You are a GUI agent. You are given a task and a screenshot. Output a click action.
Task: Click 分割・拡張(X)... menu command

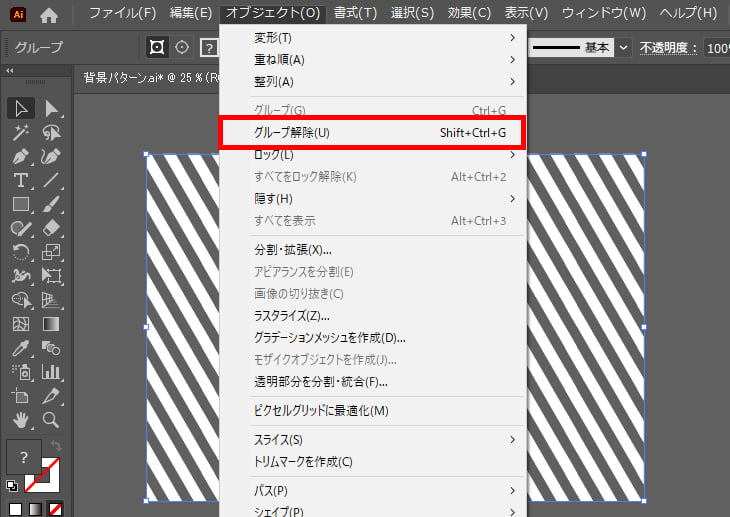293,249
